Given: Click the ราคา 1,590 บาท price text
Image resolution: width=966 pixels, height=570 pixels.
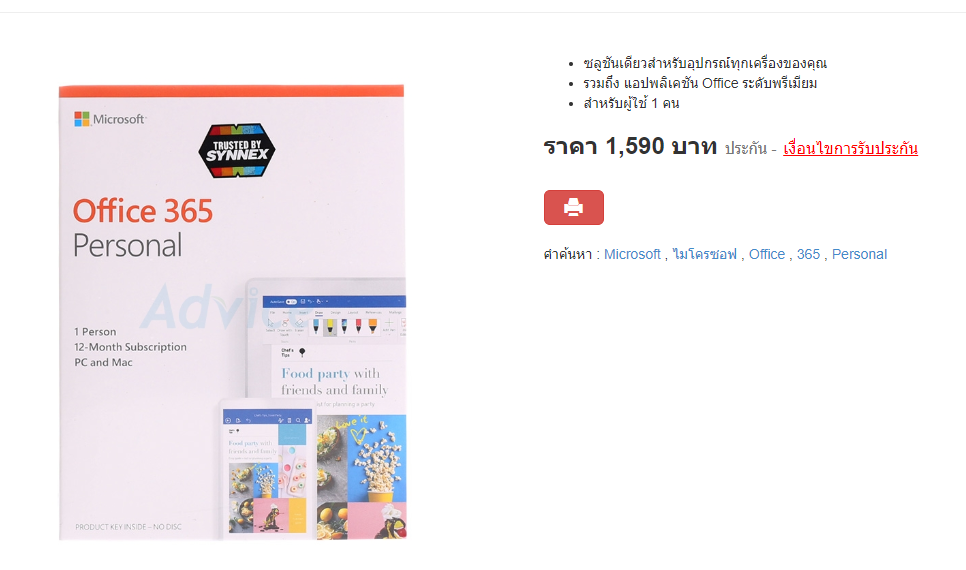Looking at the screenshot, I should [630, 147].
